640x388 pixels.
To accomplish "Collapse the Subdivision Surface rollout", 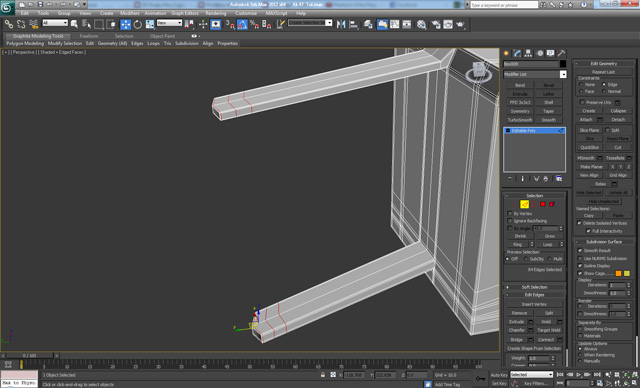I will [x=604, y=242].
